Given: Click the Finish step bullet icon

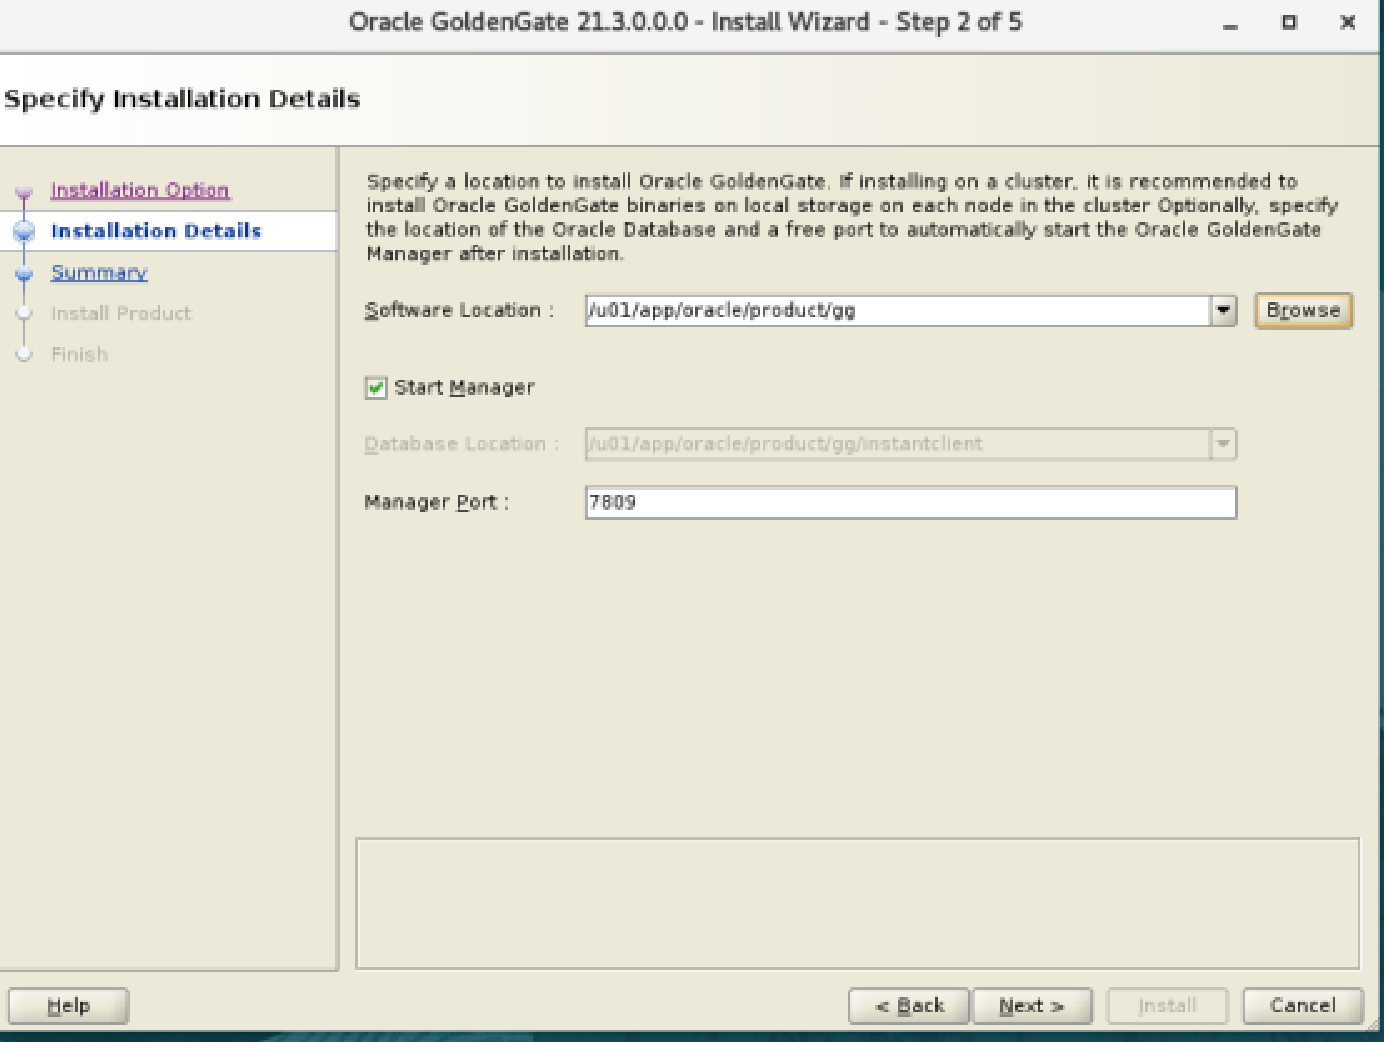Looking at the screenshot, I should coord(24,355).
